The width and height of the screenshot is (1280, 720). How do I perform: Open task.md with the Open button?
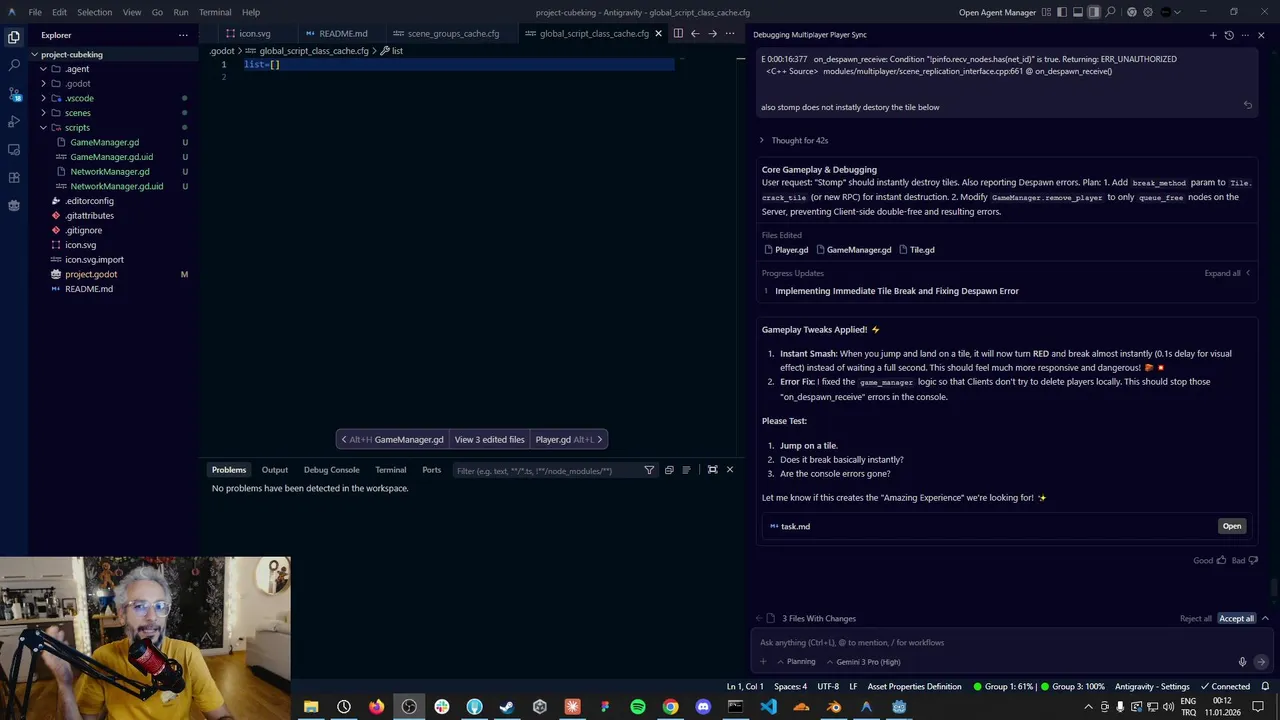click(1232, 526)
